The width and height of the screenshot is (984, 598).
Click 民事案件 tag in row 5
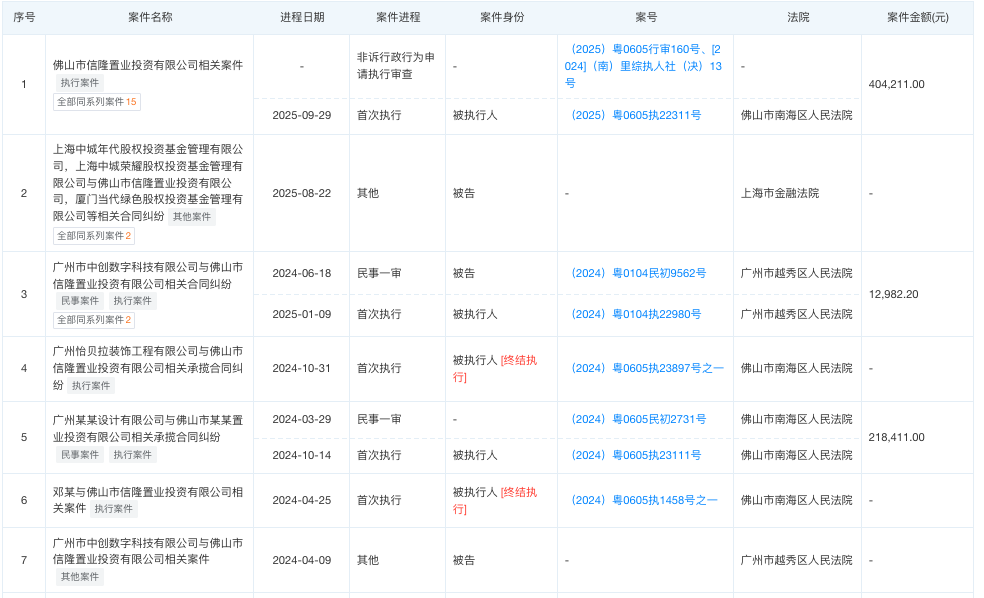[x=80, y=455]
